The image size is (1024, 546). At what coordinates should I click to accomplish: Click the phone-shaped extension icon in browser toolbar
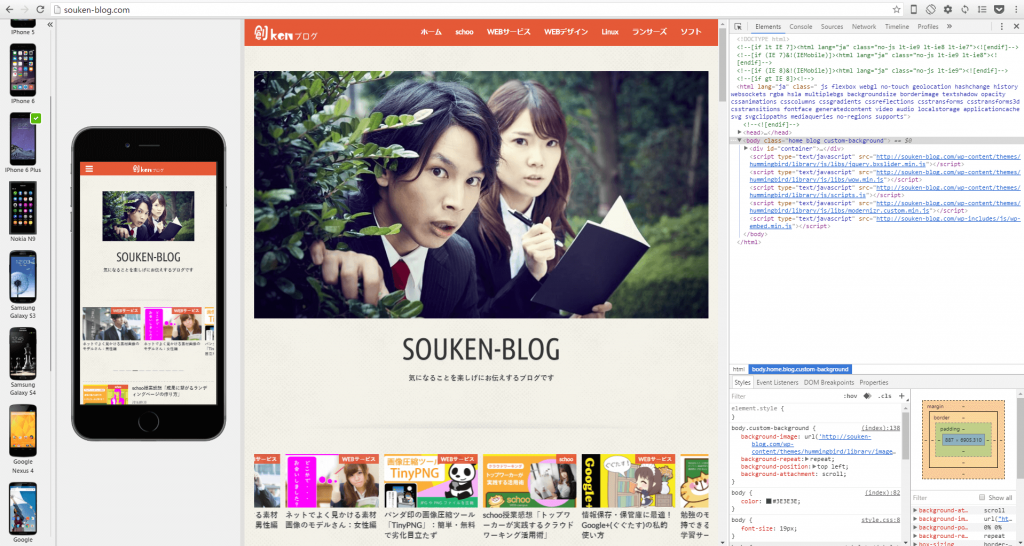(x=914, y=10)
